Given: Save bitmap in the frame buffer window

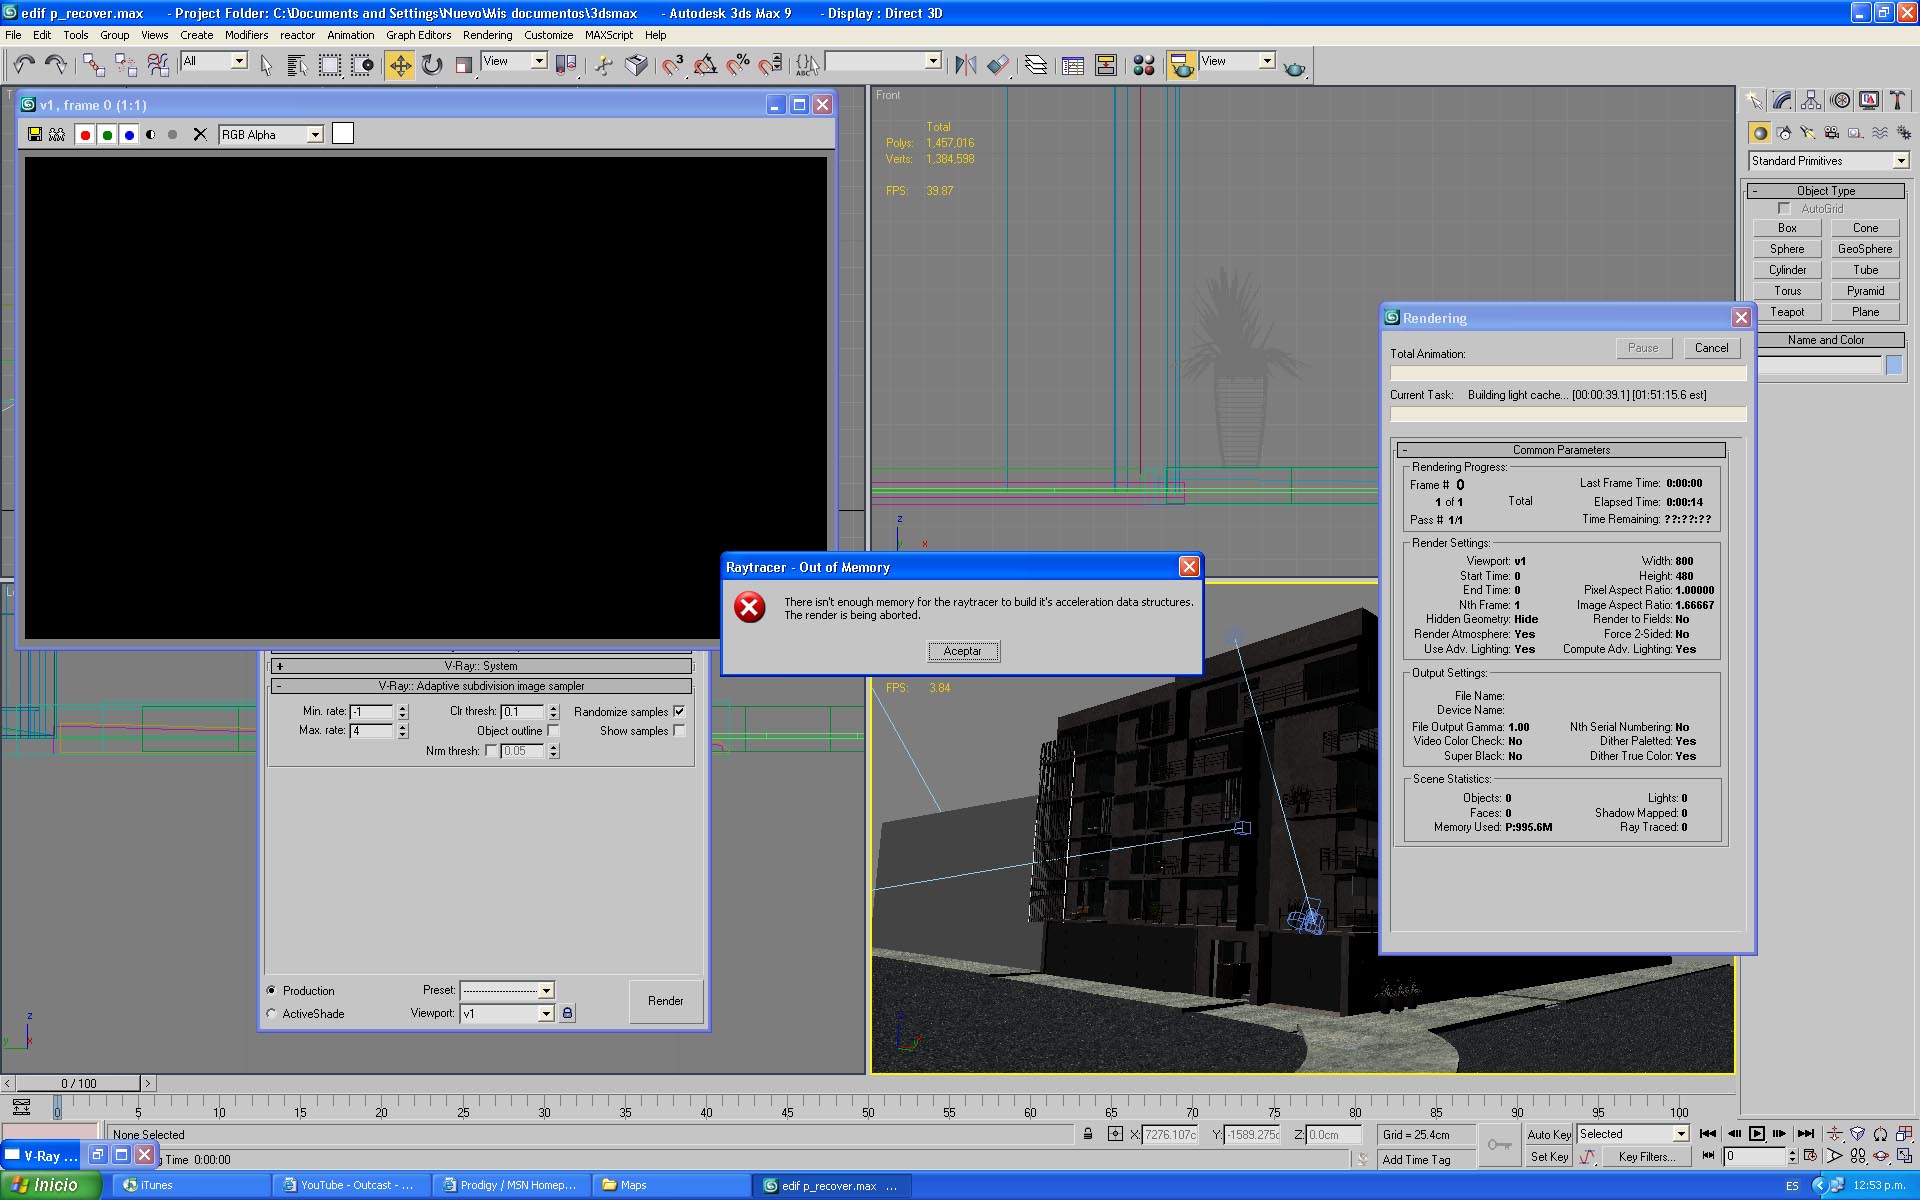Looking at the screenshot, I should click(35, 135).
